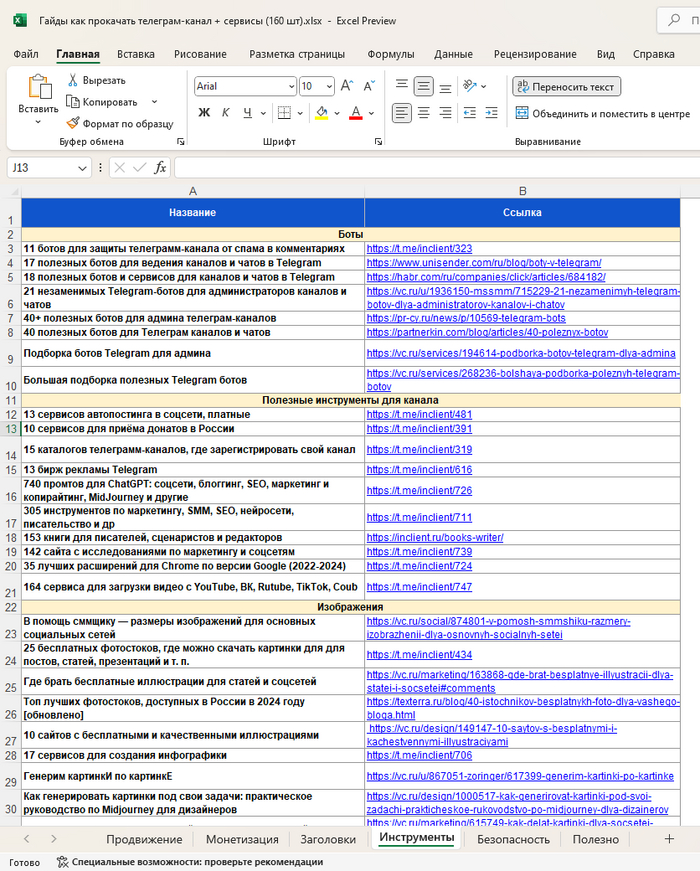Select row 13 header

pos(11,429)
